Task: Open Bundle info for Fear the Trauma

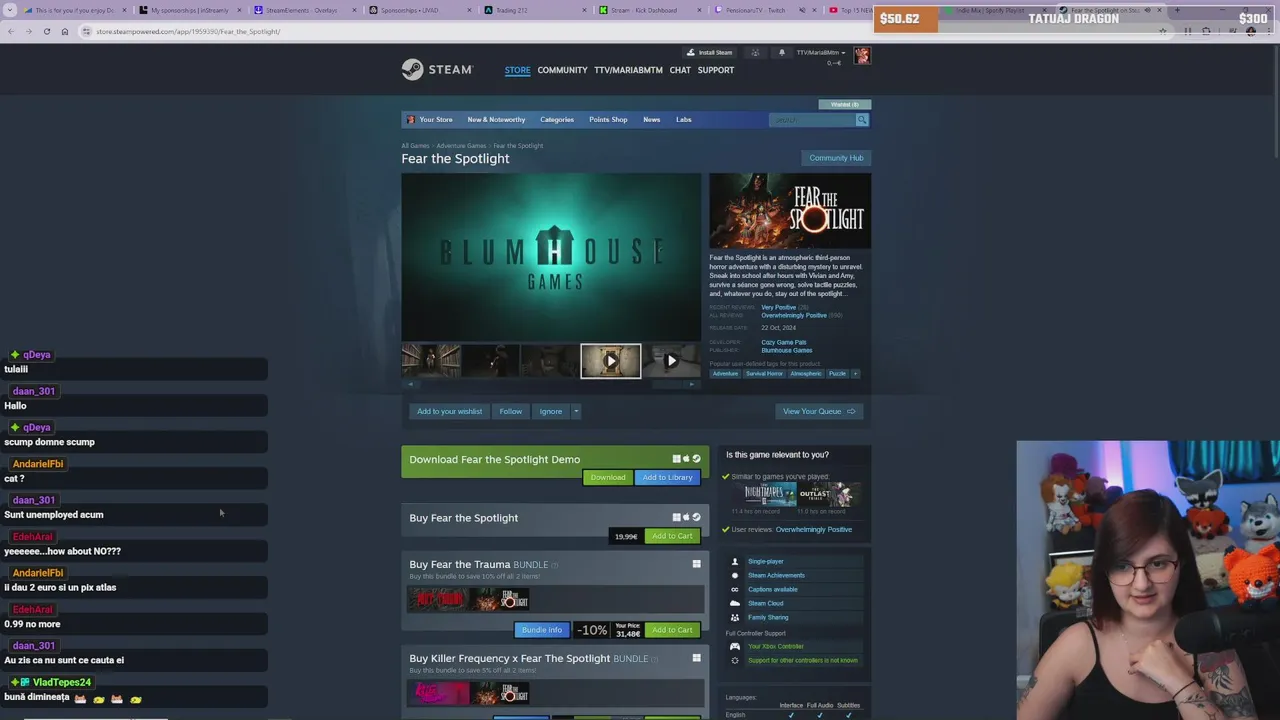Action: point(542,630)
